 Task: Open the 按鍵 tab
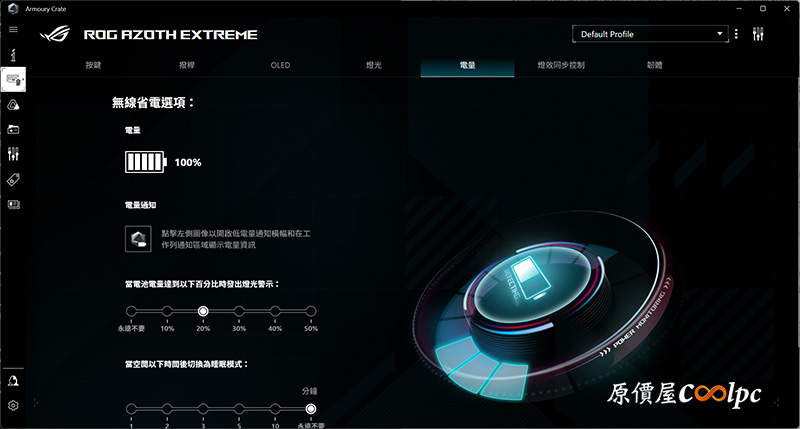click(93, 65)
